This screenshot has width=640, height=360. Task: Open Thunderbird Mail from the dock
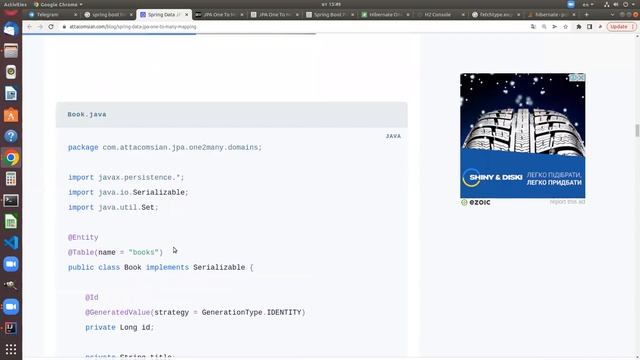pyautogui.click(x=11, y=29)
